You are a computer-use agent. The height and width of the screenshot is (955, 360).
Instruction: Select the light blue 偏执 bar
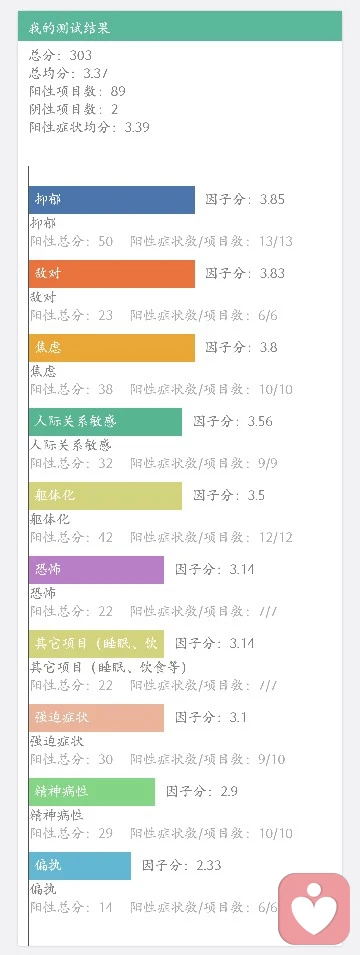point(80,865)
